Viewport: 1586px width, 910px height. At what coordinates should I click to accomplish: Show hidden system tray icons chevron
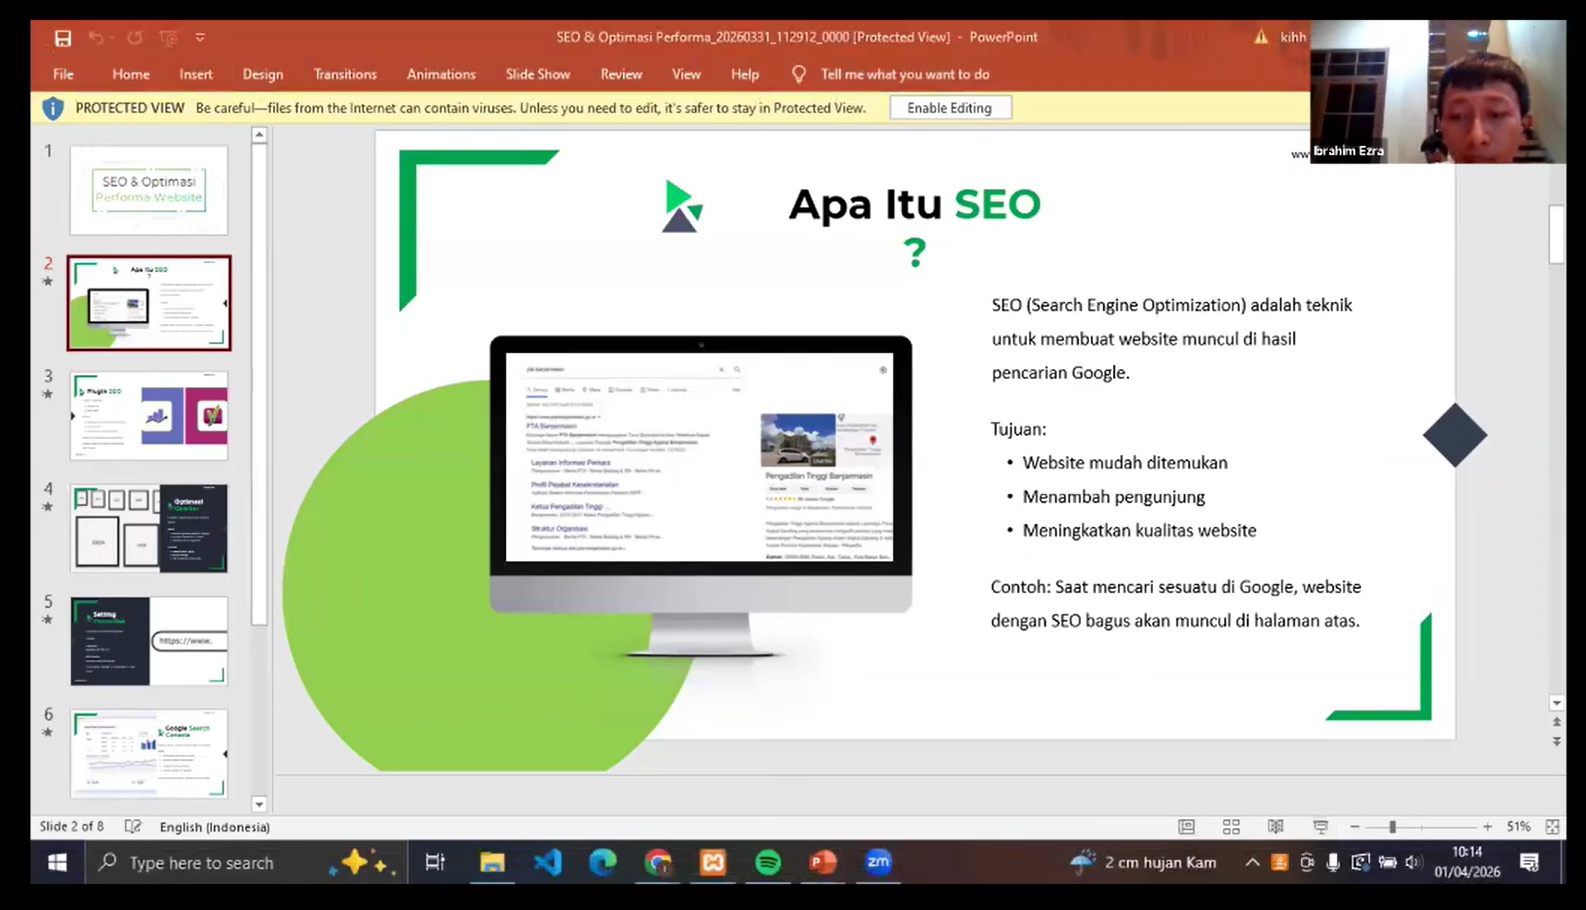(x=1252, y=862)
